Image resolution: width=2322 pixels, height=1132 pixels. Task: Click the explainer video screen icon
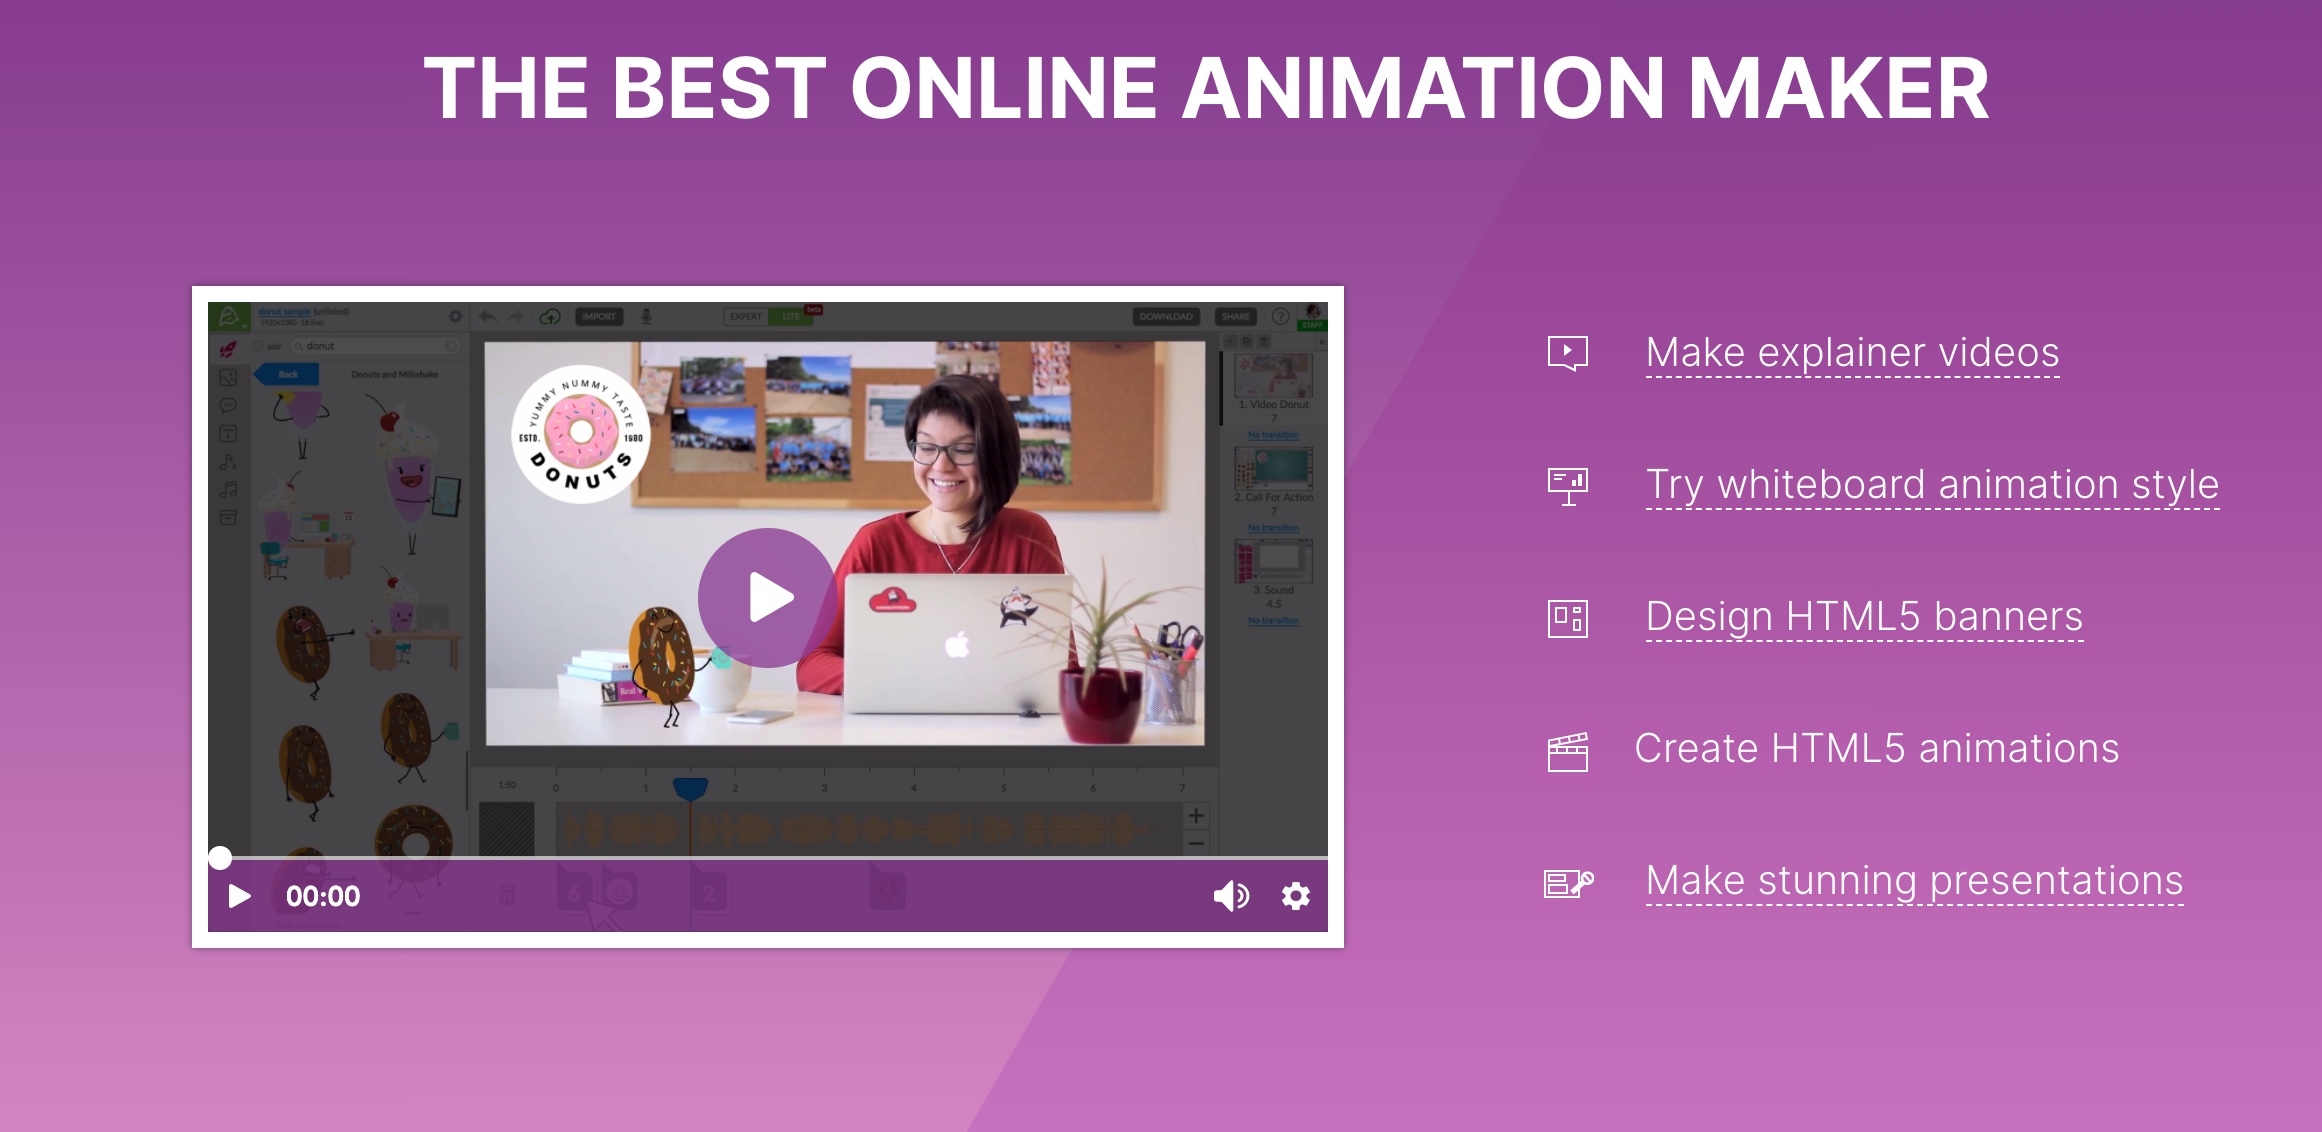[1567, 352]
